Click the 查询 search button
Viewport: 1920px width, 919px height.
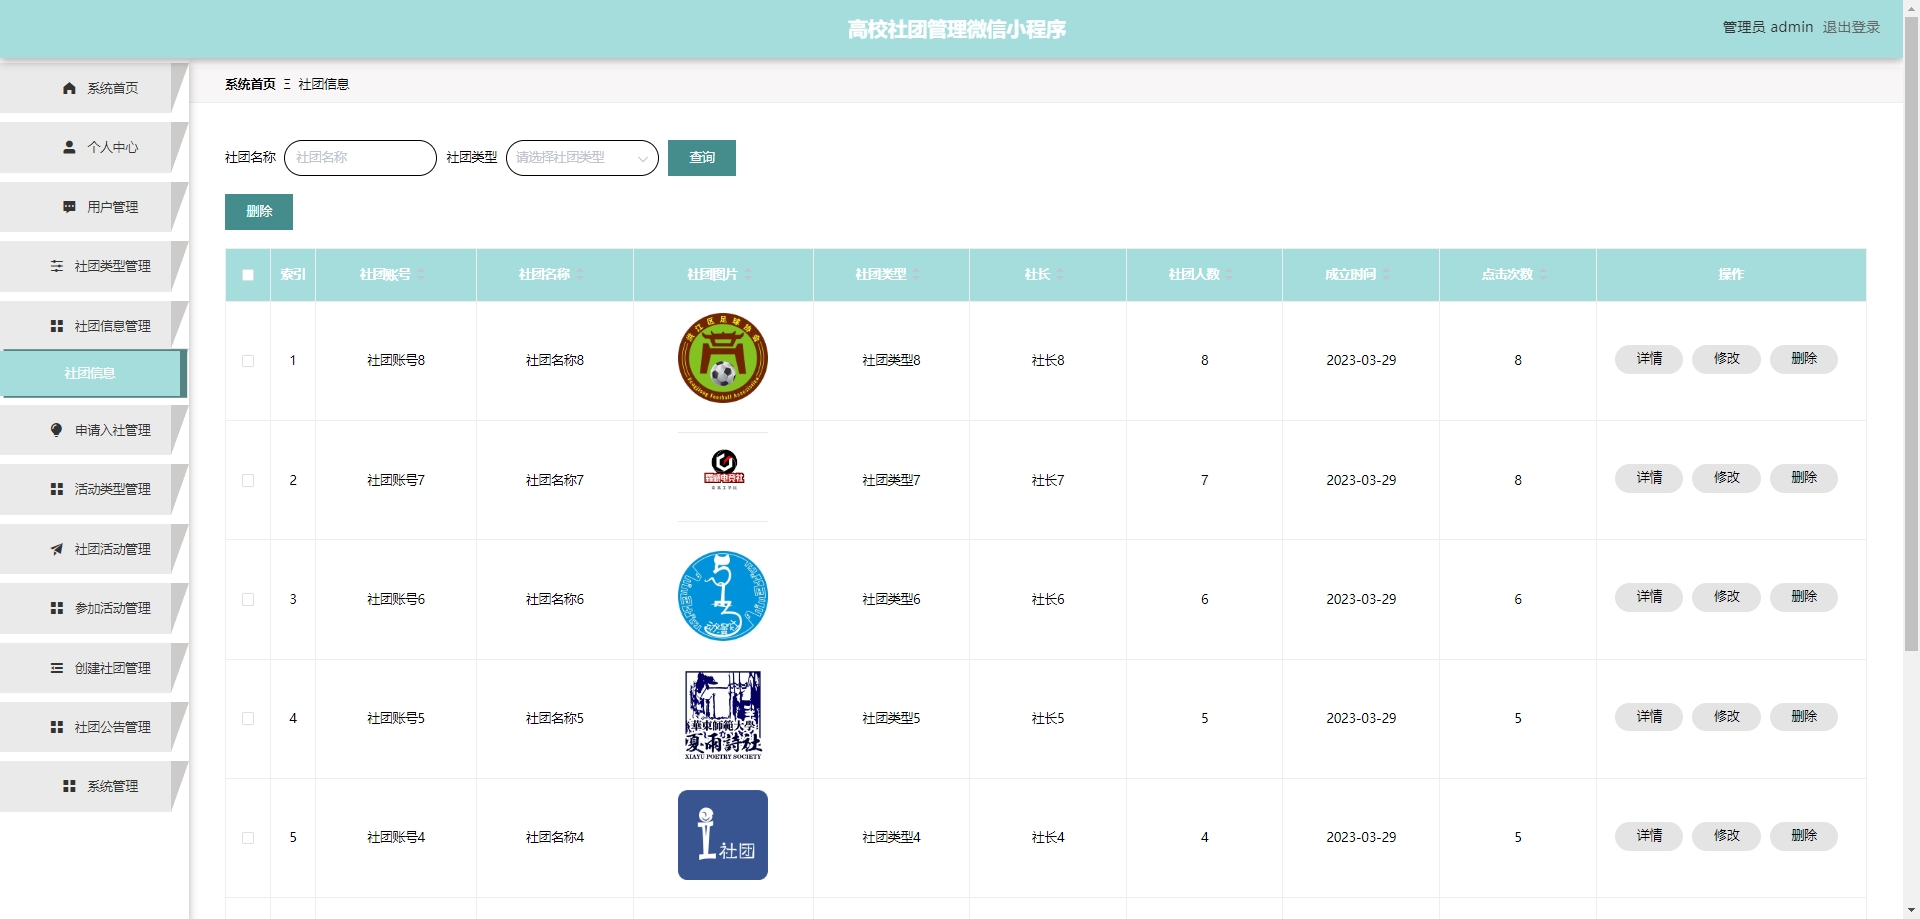pyautogui.click(x=702, y=158)
